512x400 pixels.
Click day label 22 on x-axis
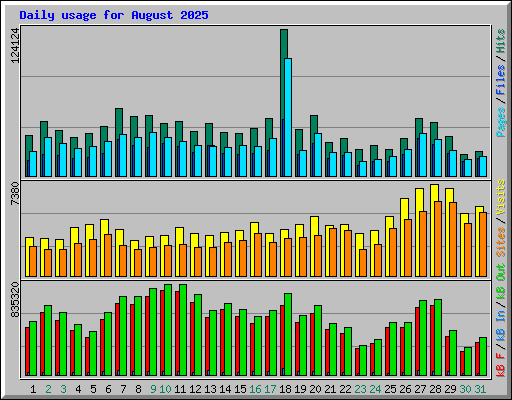click(x=345, y=389)
